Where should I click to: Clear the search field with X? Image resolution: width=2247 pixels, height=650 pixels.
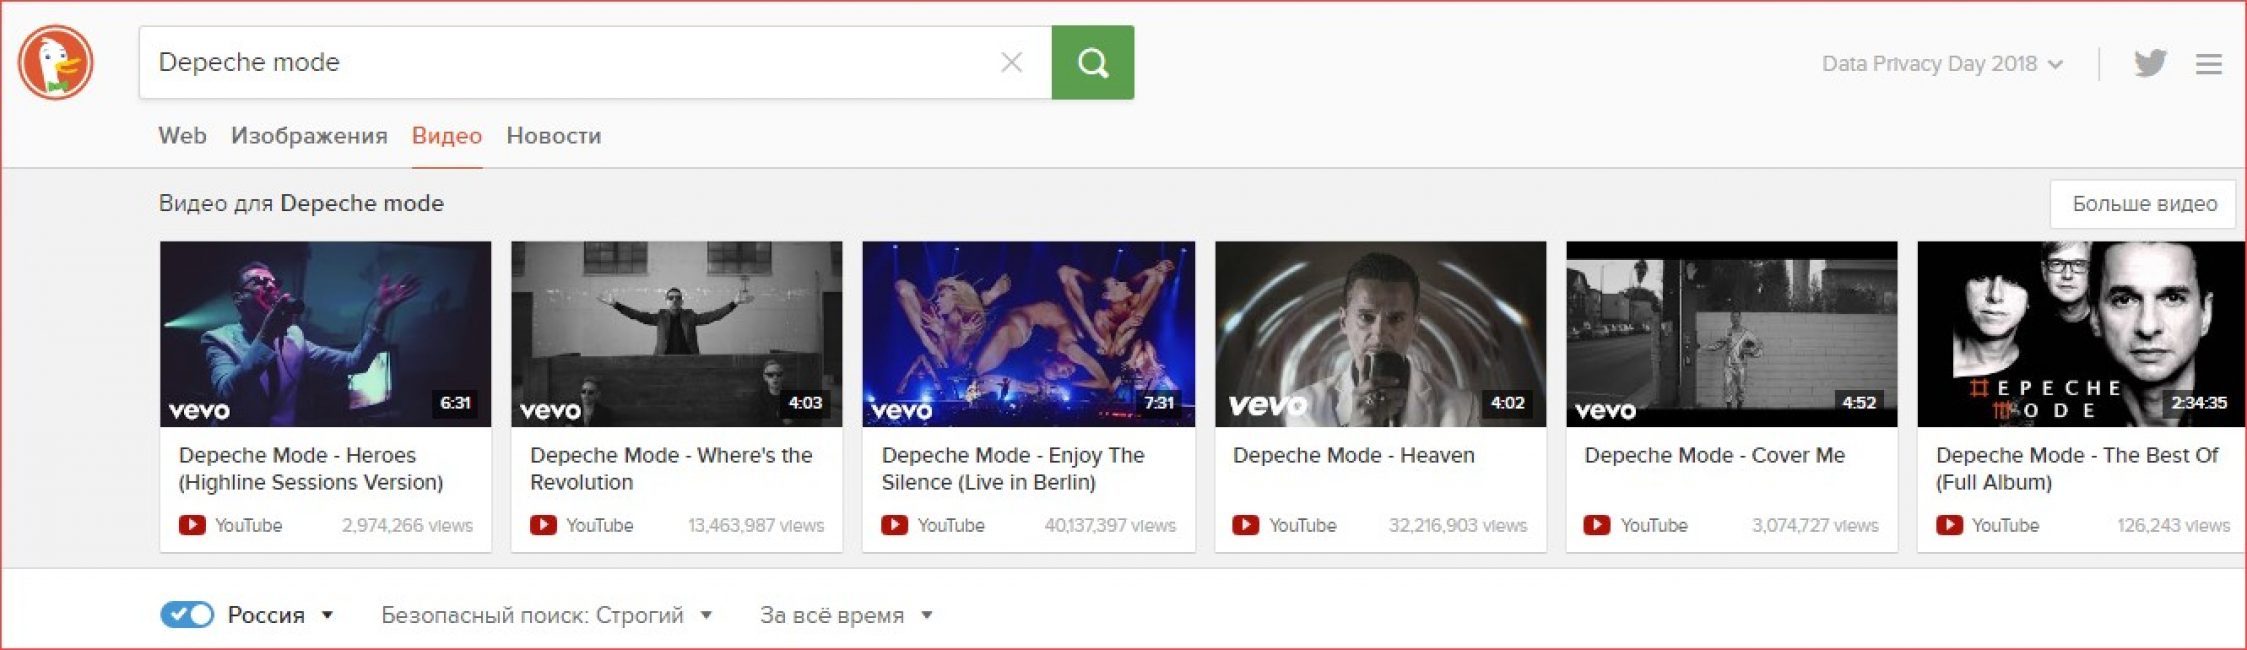click(x=1011, y=62)
